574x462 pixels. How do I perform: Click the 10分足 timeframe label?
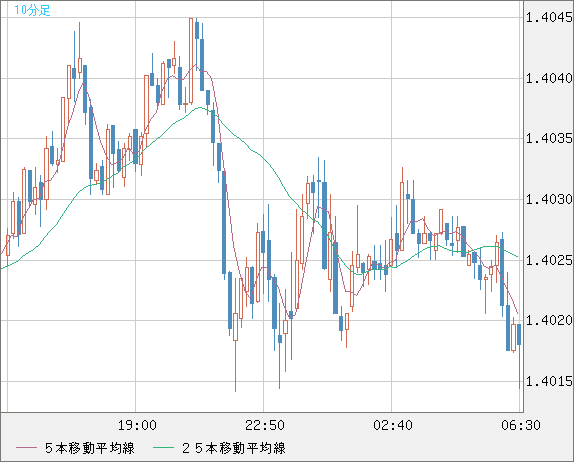point(32,10)
